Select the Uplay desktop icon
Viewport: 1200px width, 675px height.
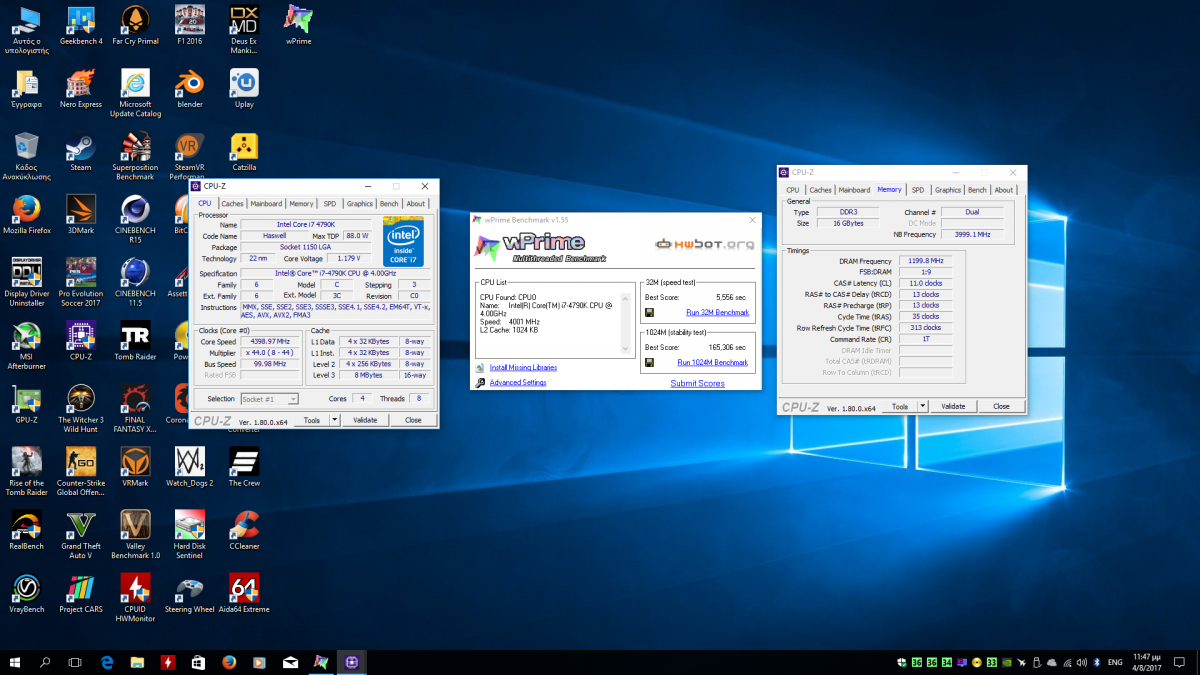point(244,88)
